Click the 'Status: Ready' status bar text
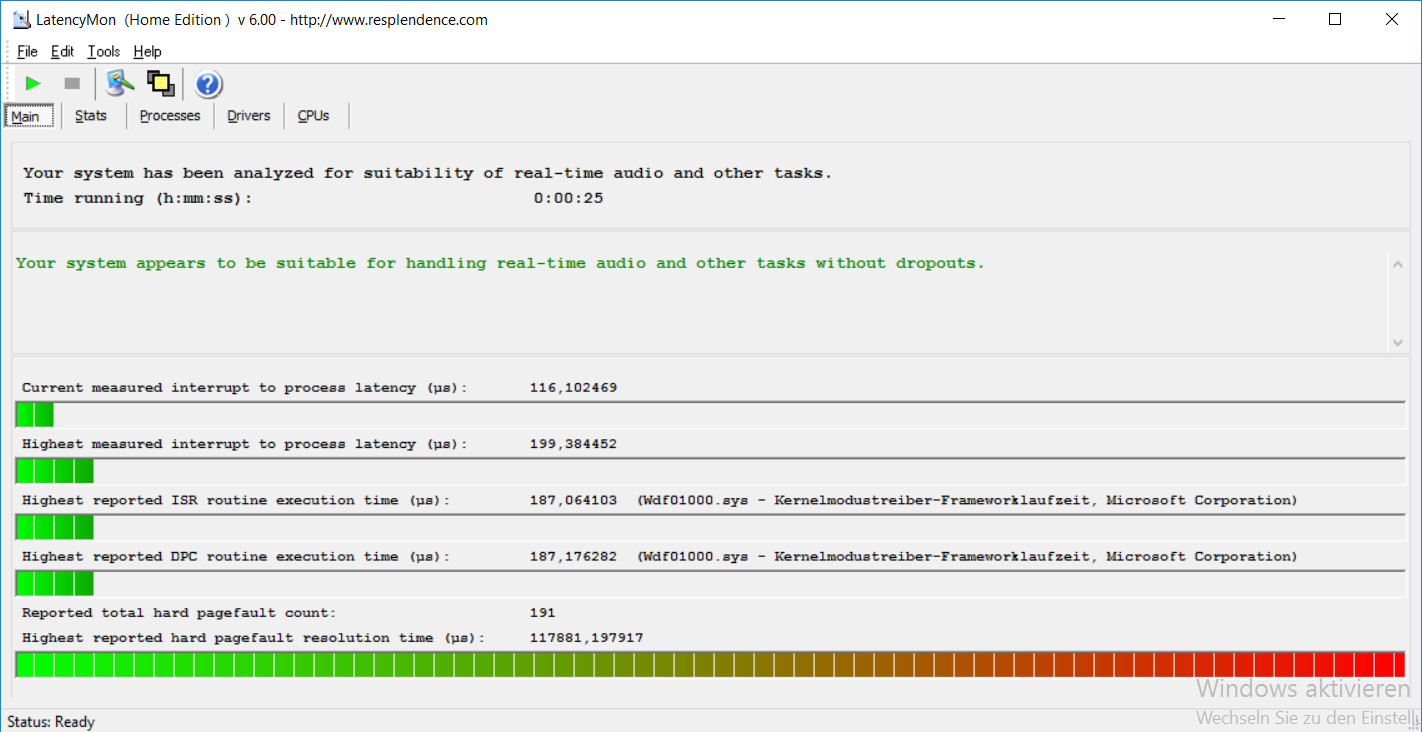The width and height of the screenshot is (1422, 732). coord(51,722)
